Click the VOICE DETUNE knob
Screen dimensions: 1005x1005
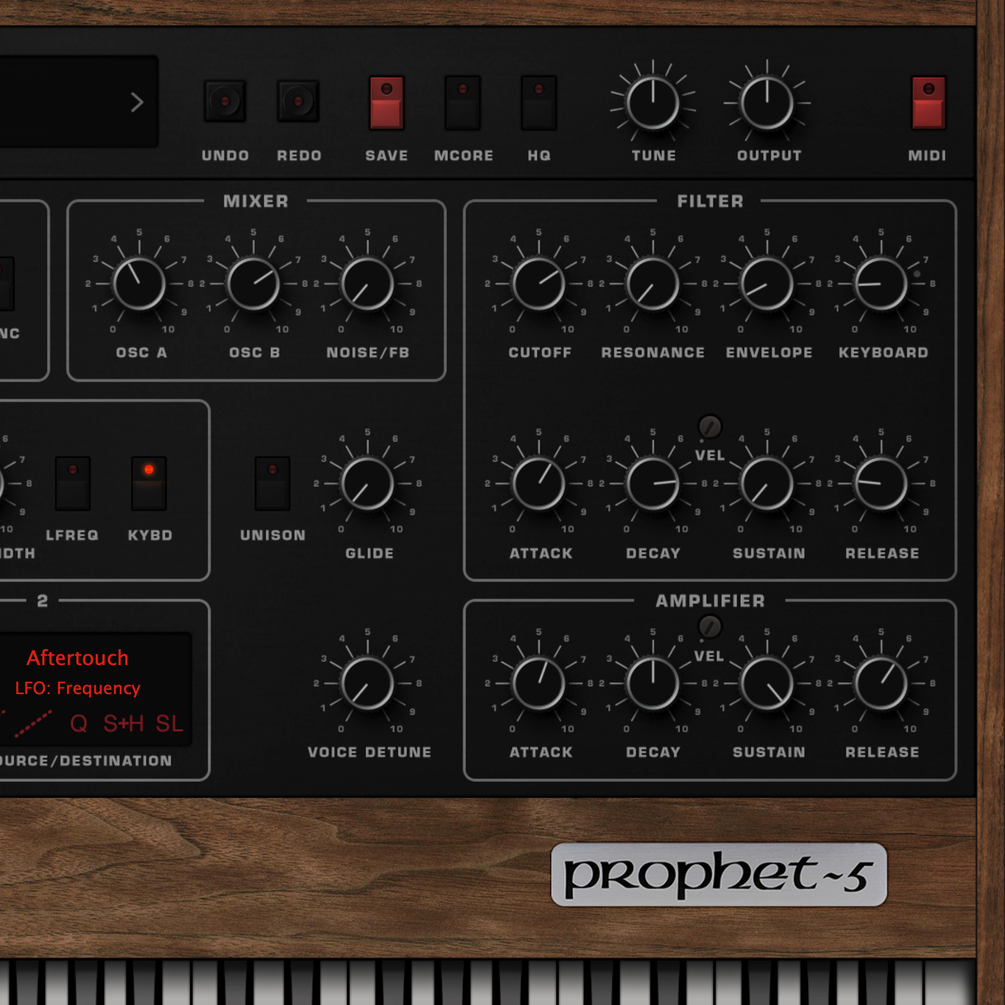coord(367,684)
